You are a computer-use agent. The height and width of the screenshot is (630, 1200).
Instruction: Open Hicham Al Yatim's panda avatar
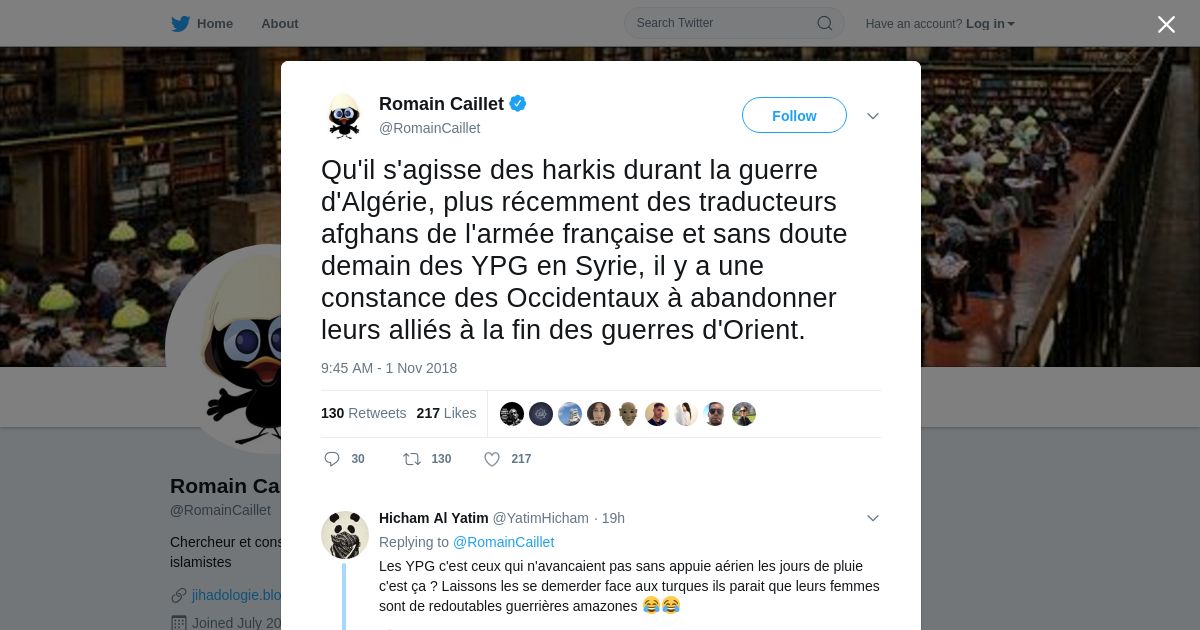(344, 535)
